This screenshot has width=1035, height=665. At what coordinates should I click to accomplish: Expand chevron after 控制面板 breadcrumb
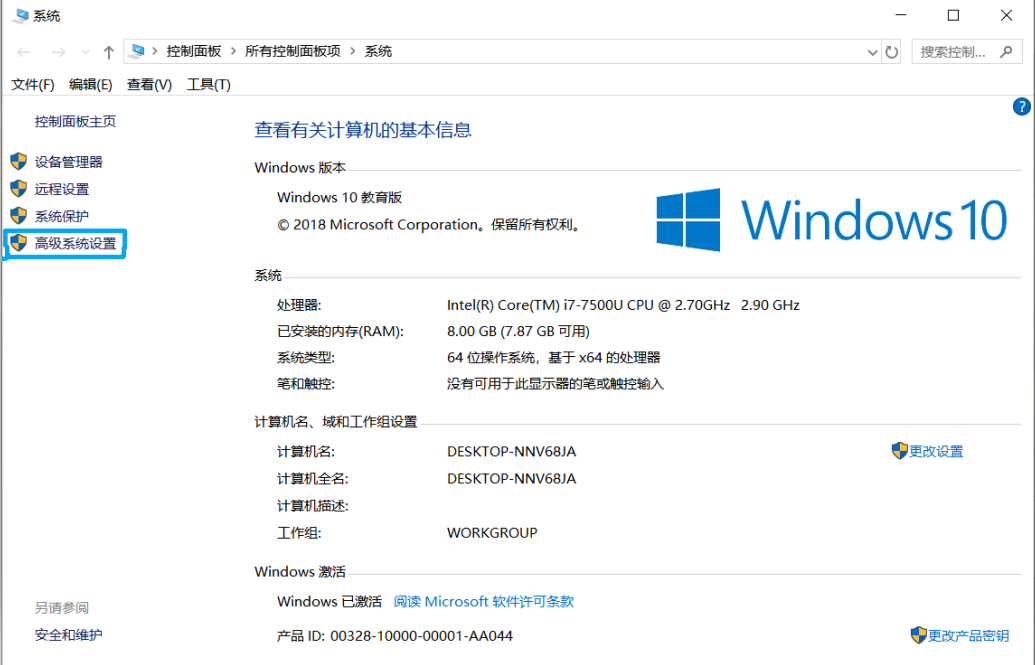[233, 51]
